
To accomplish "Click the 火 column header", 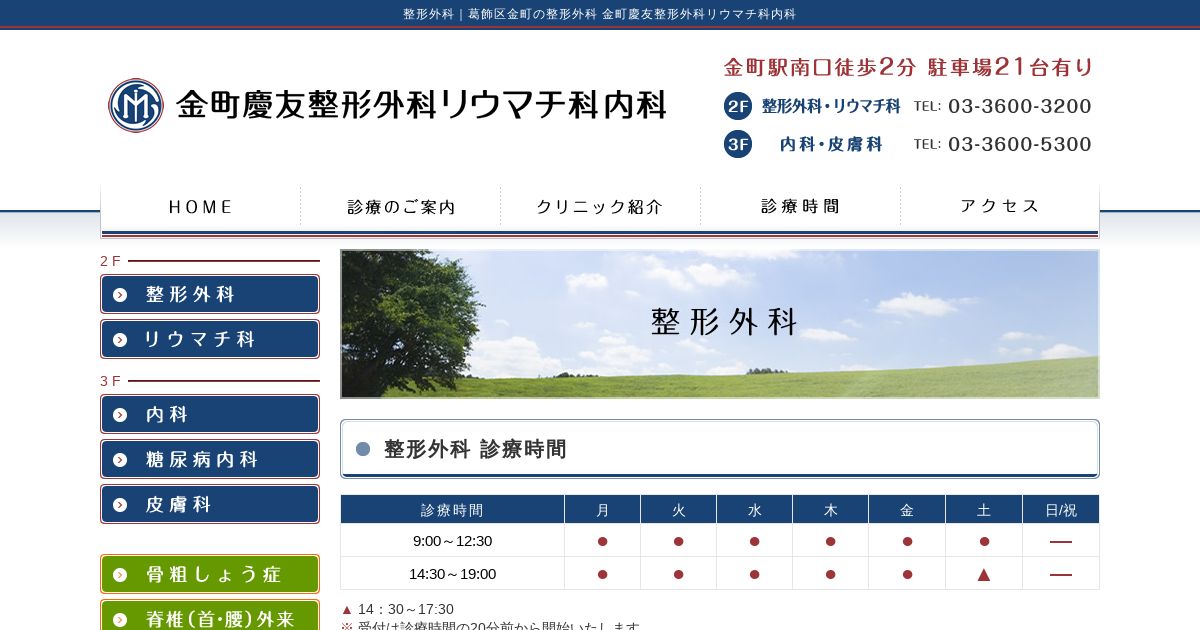I will [x=678, y=510].
